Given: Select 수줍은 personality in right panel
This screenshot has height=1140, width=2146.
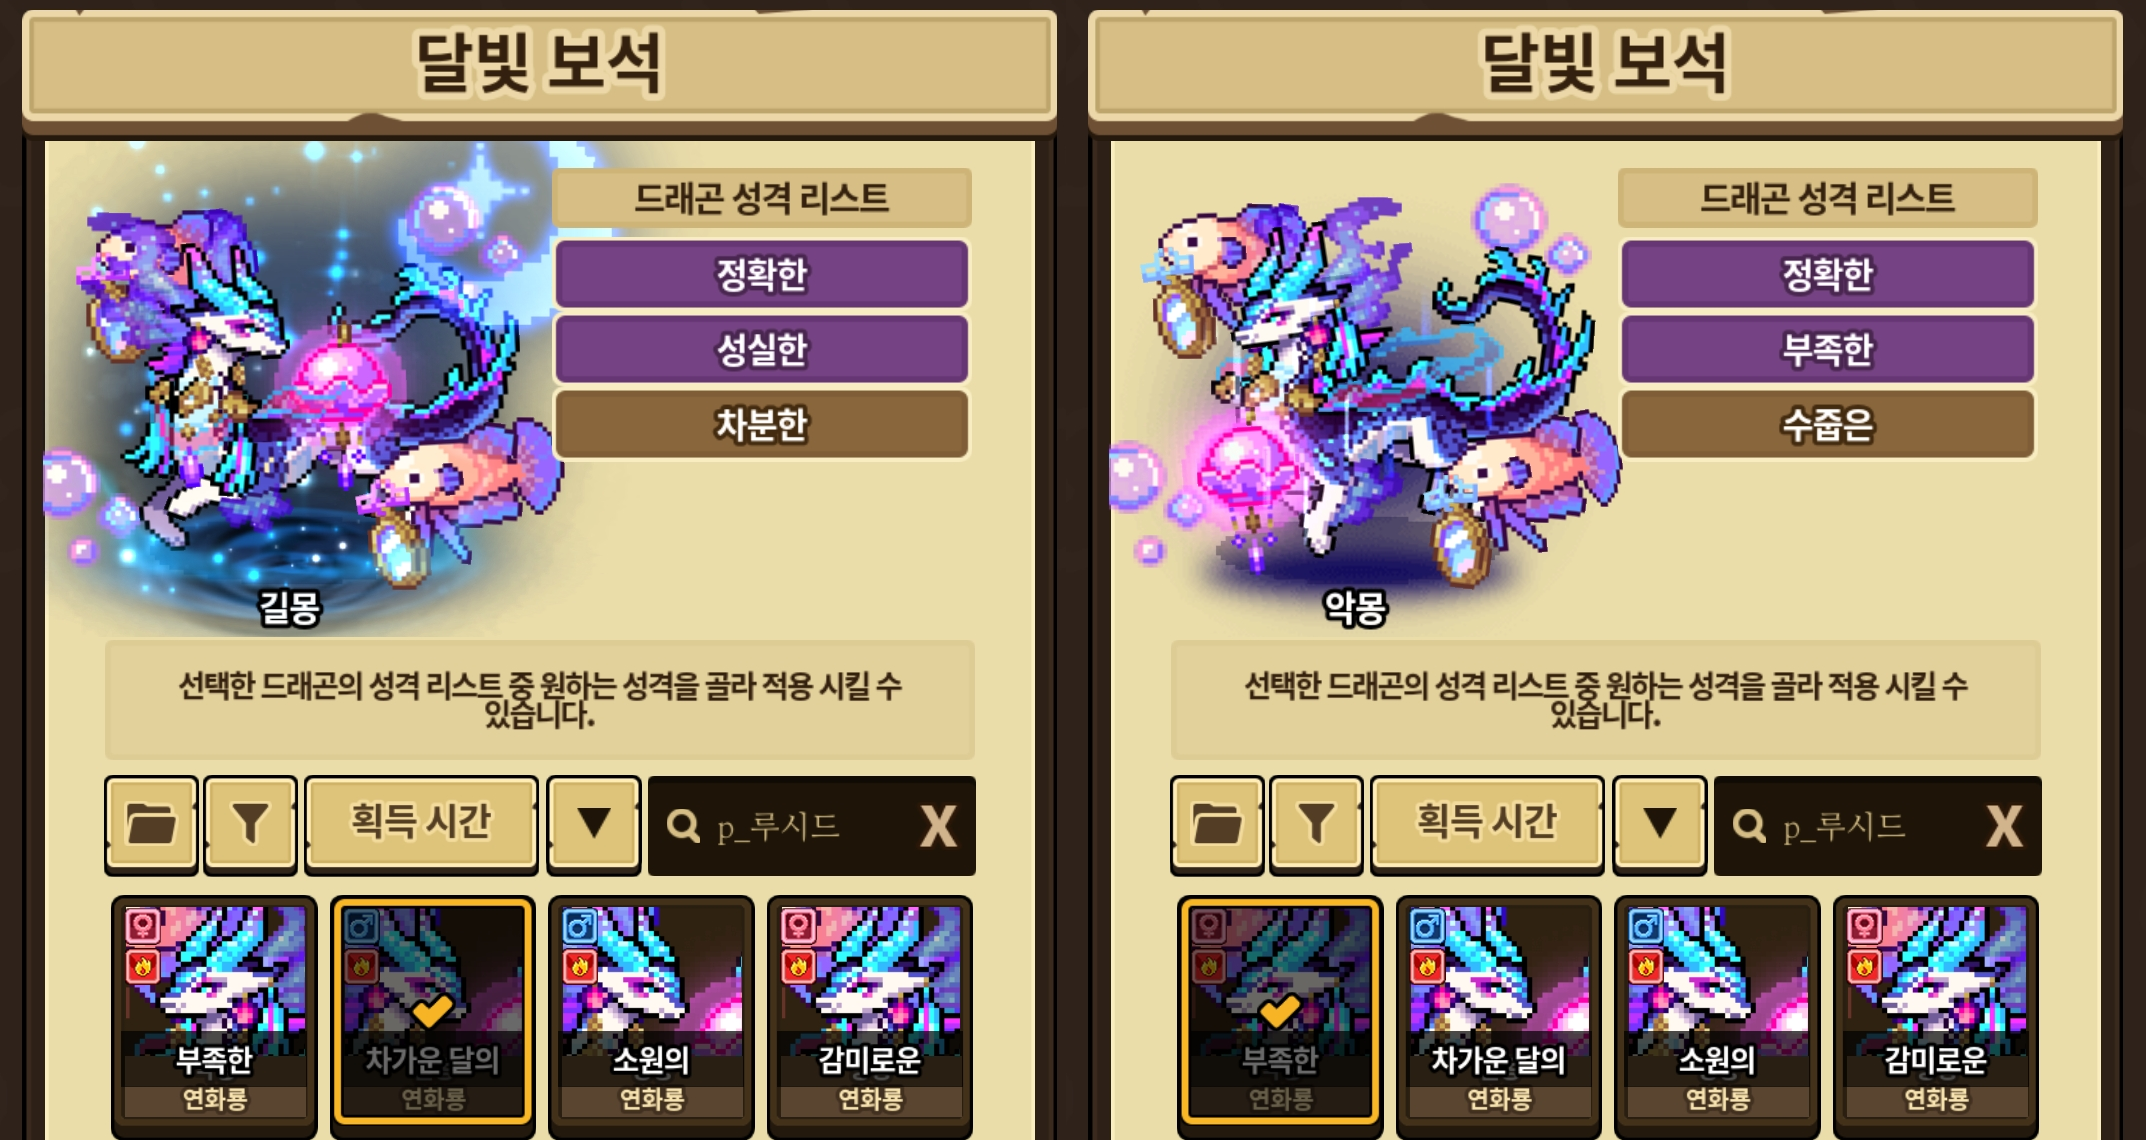Looking at the screenshot, I should (1827, 424).
